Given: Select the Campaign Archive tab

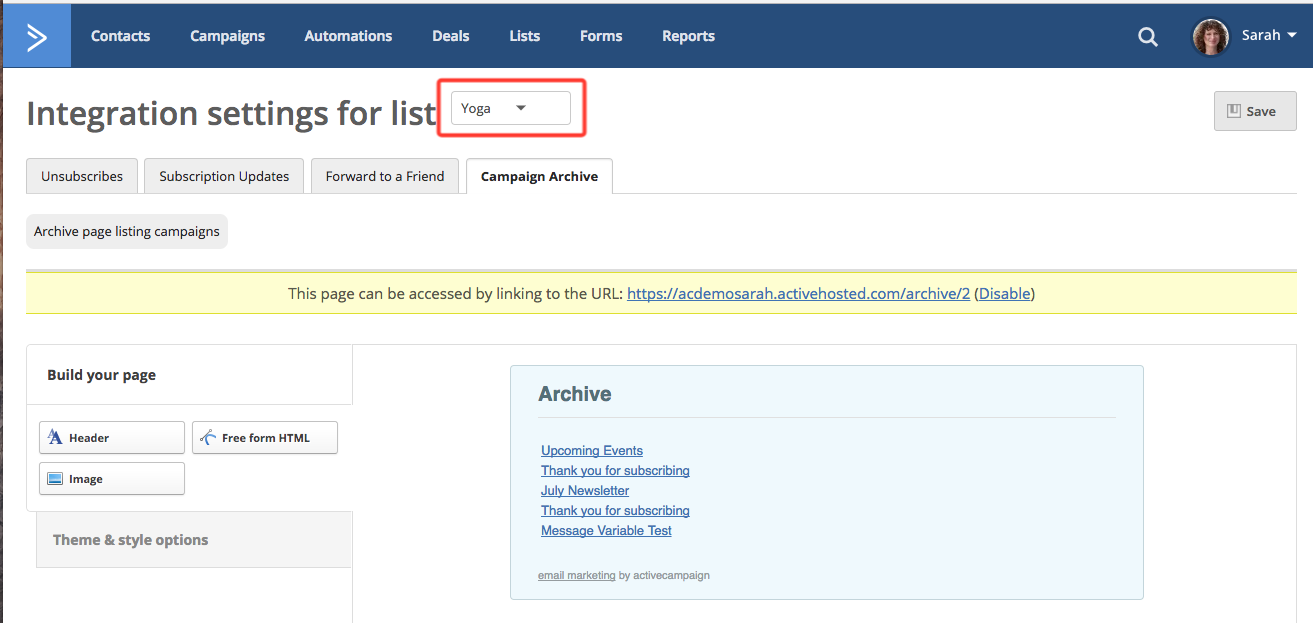Looking at the screenshot, I should pyautogui.click(x=539, y=176).
